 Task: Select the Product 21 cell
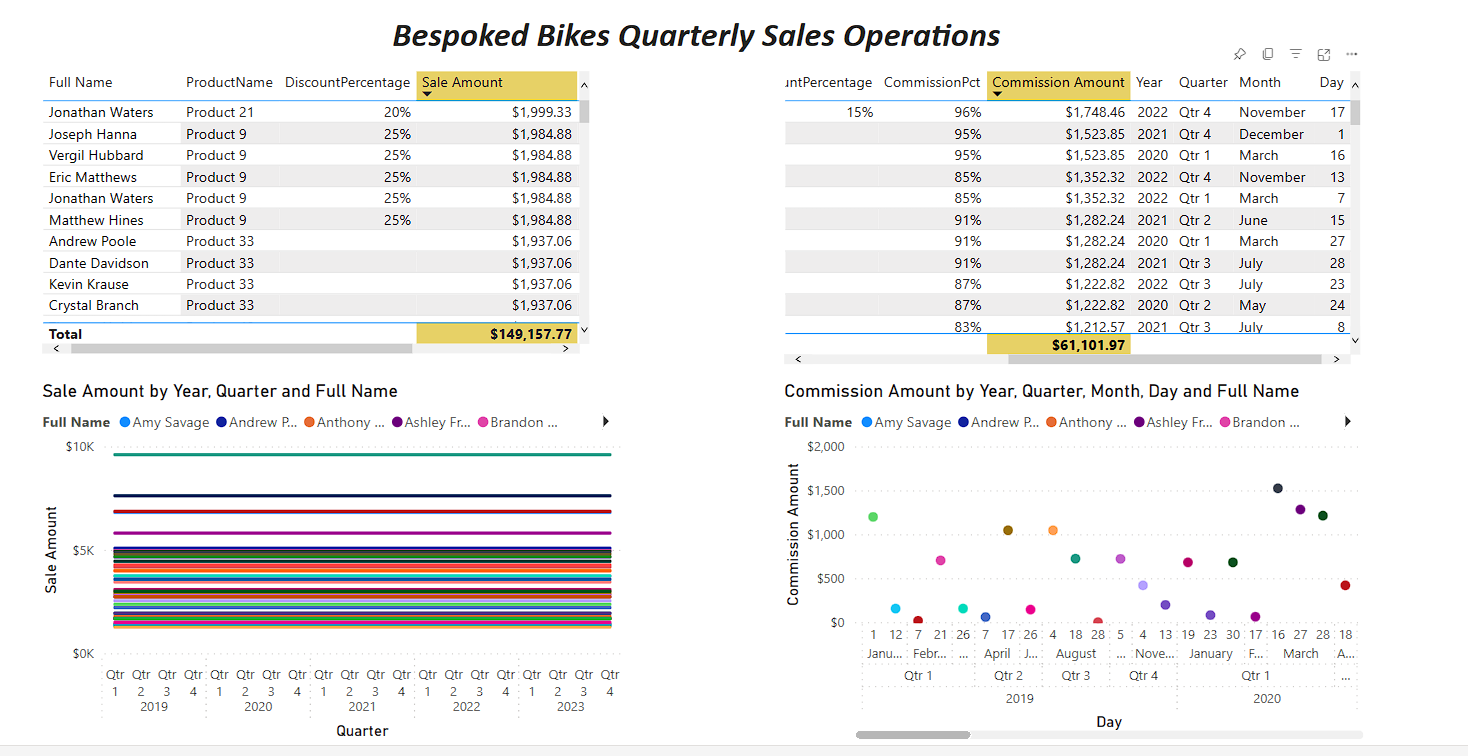coord(220,112)
